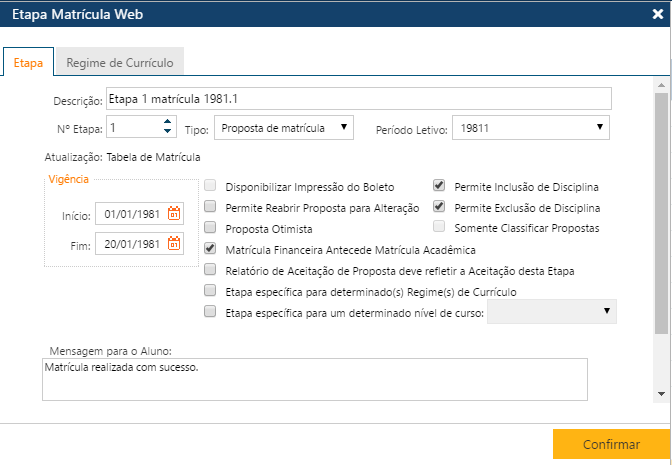Open the Tipo dropdown
Screen dimensions: 672x465
pos(285,127)
